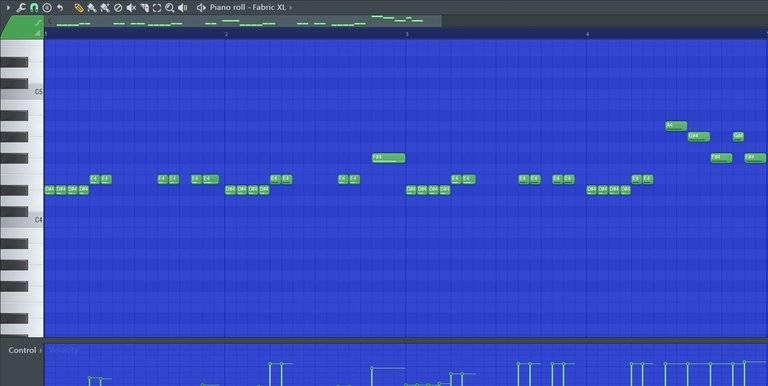768x386 pixels.
Task: Select the Delete tool icon
Action: pyautogui.click(x=118, y=7)
